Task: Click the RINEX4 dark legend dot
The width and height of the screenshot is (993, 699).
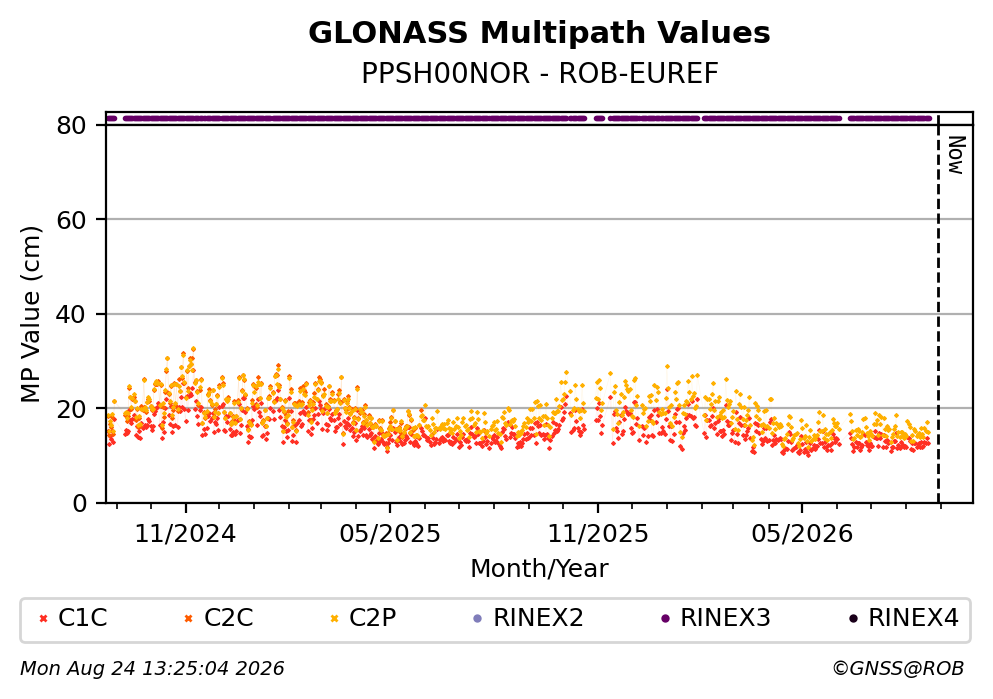Action: pos(853,619)
